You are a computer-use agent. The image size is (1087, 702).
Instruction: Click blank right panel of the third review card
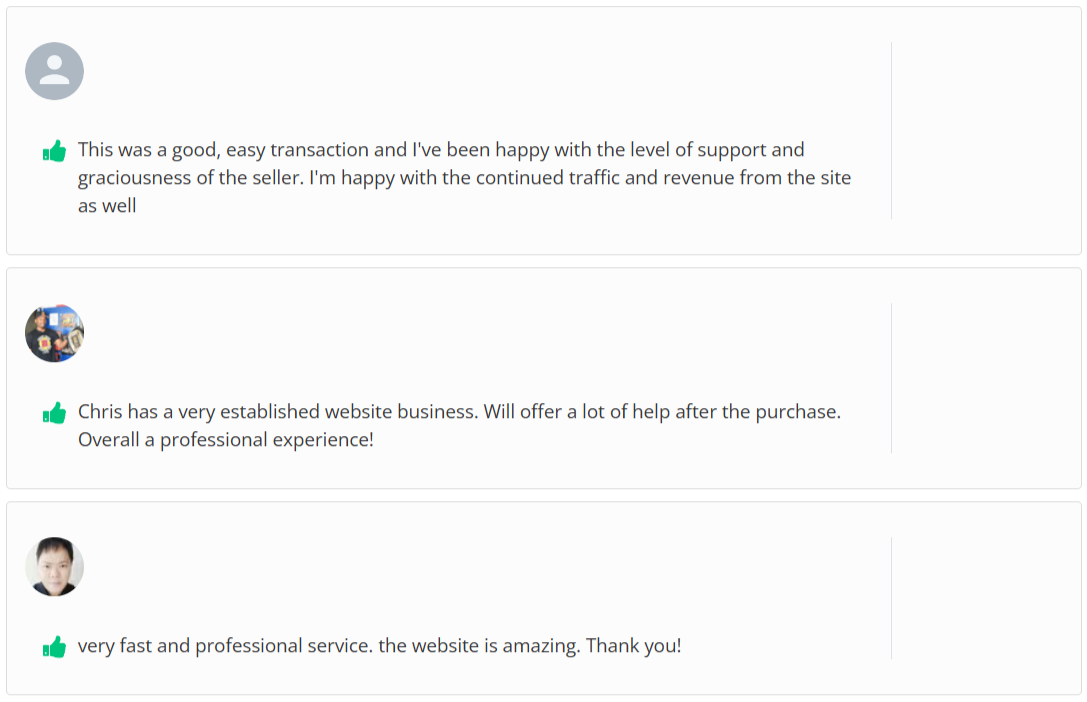(984, 598)
